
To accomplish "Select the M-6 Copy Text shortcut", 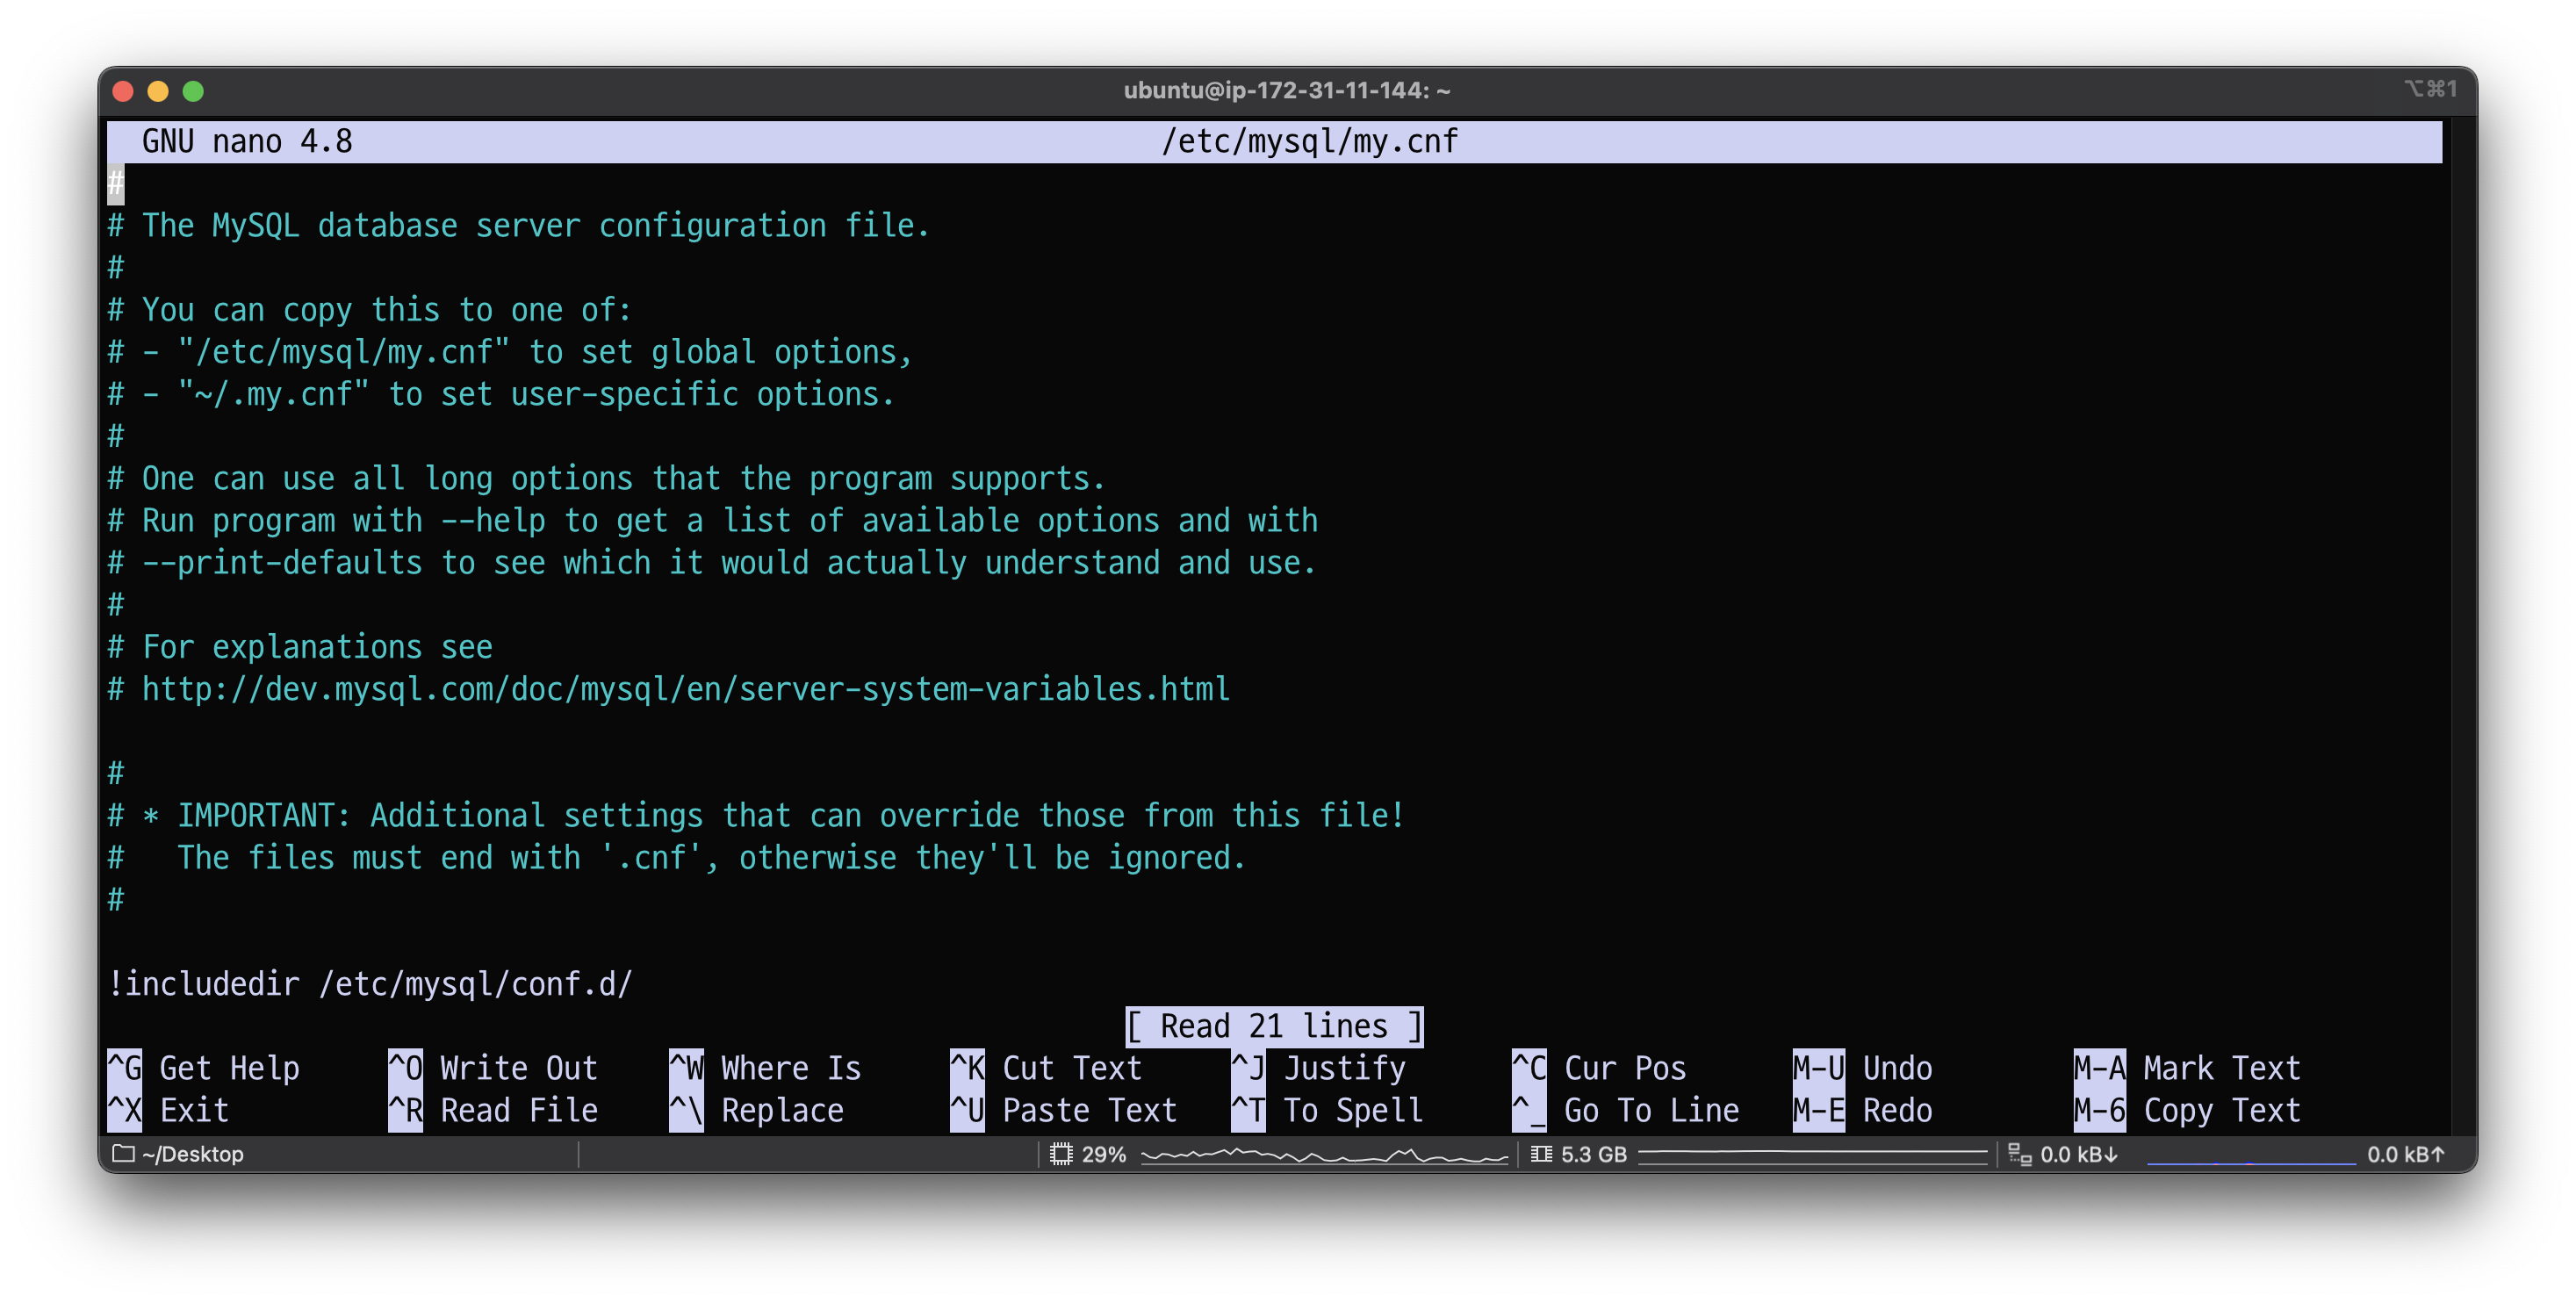I will [2187, 1110].
